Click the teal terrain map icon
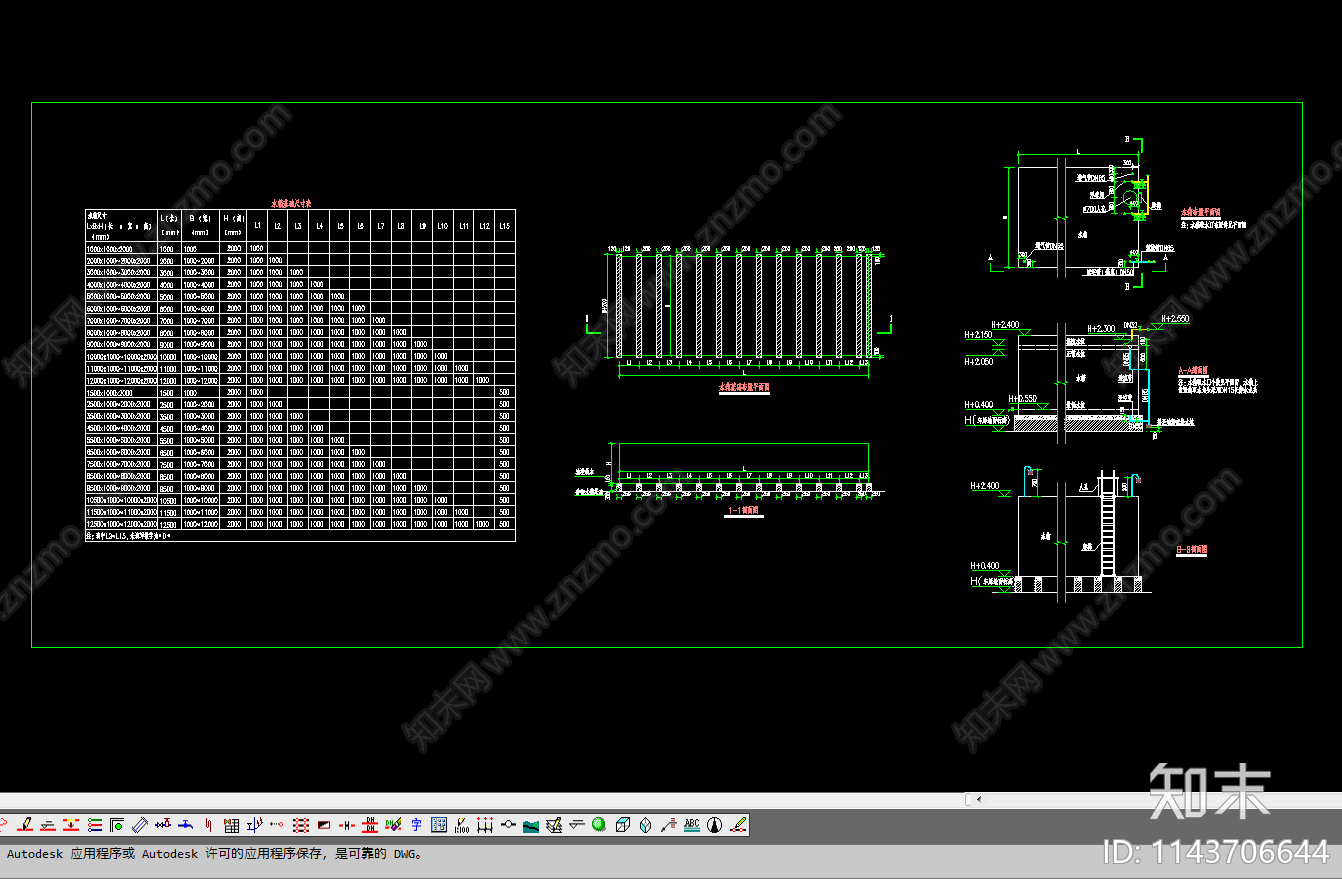This screenshot has height=891, width=1342. pyautogui.click(x=530, y=825)
